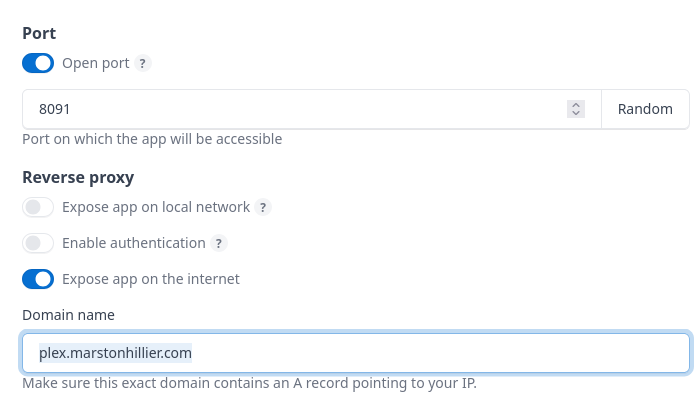This screenshot has width=697, height=400.
Task: Click the "Port" section heading
Action: 38,33
